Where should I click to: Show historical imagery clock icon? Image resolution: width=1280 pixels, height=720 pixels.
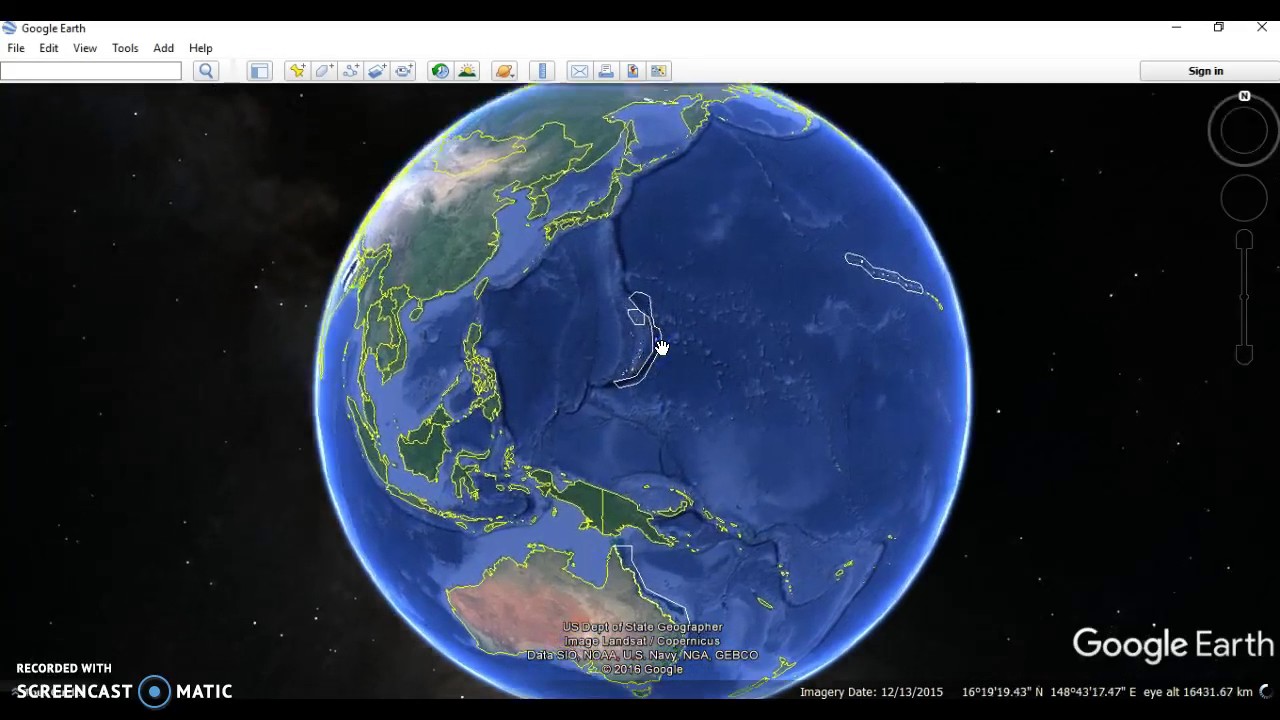tap(440, 71)
